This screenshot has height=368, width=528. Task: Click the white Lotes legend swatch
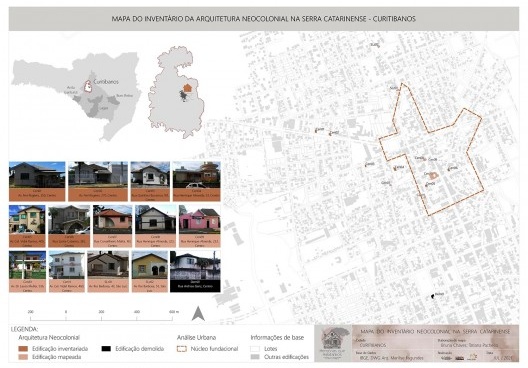[255, 349]
